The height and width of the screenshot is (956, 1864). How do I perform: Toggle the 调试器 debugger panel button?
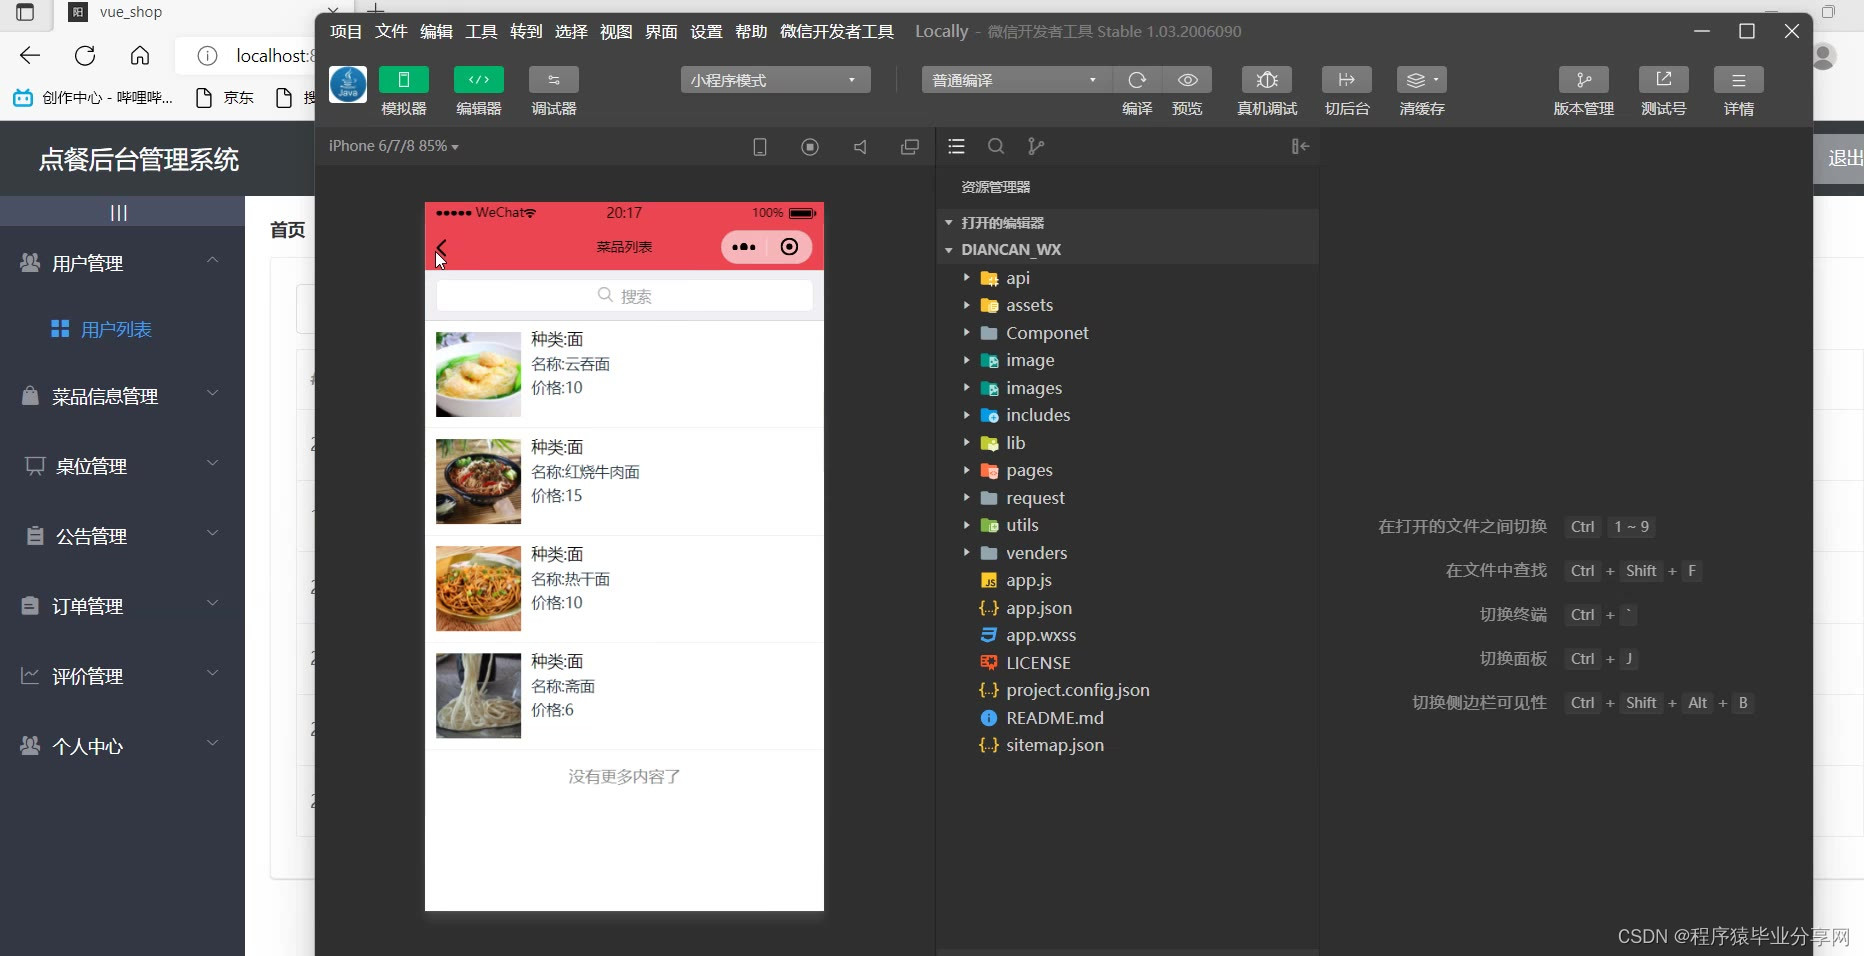[x=554, y=80]
